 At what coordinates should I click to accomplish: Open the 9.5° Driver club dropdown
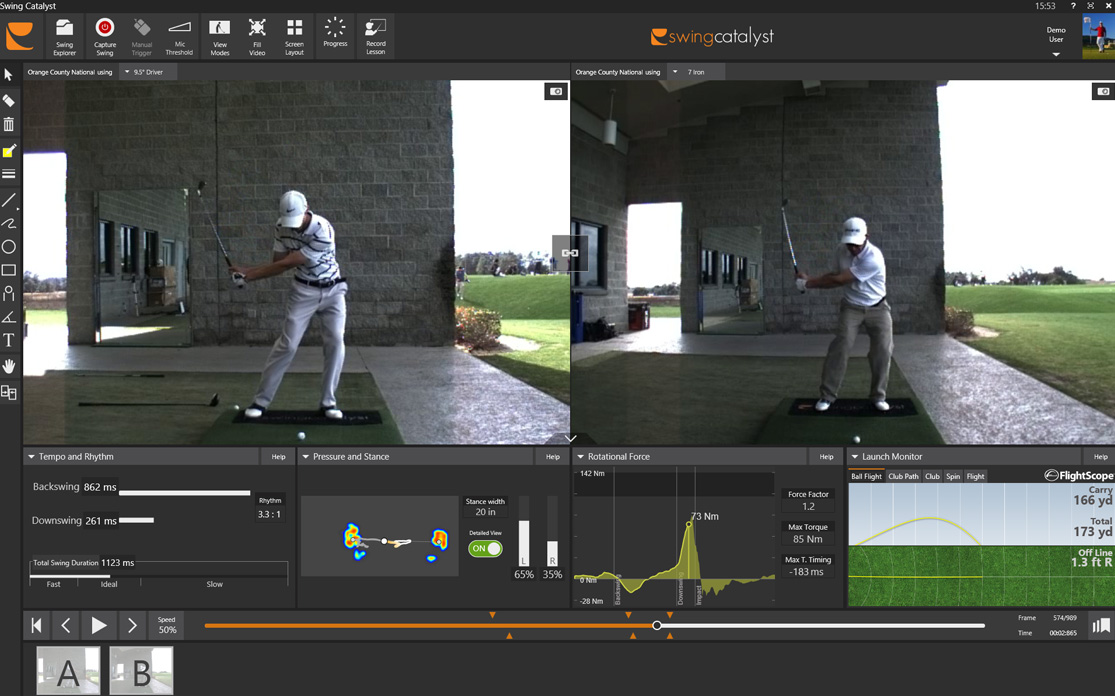coord(143,72)
